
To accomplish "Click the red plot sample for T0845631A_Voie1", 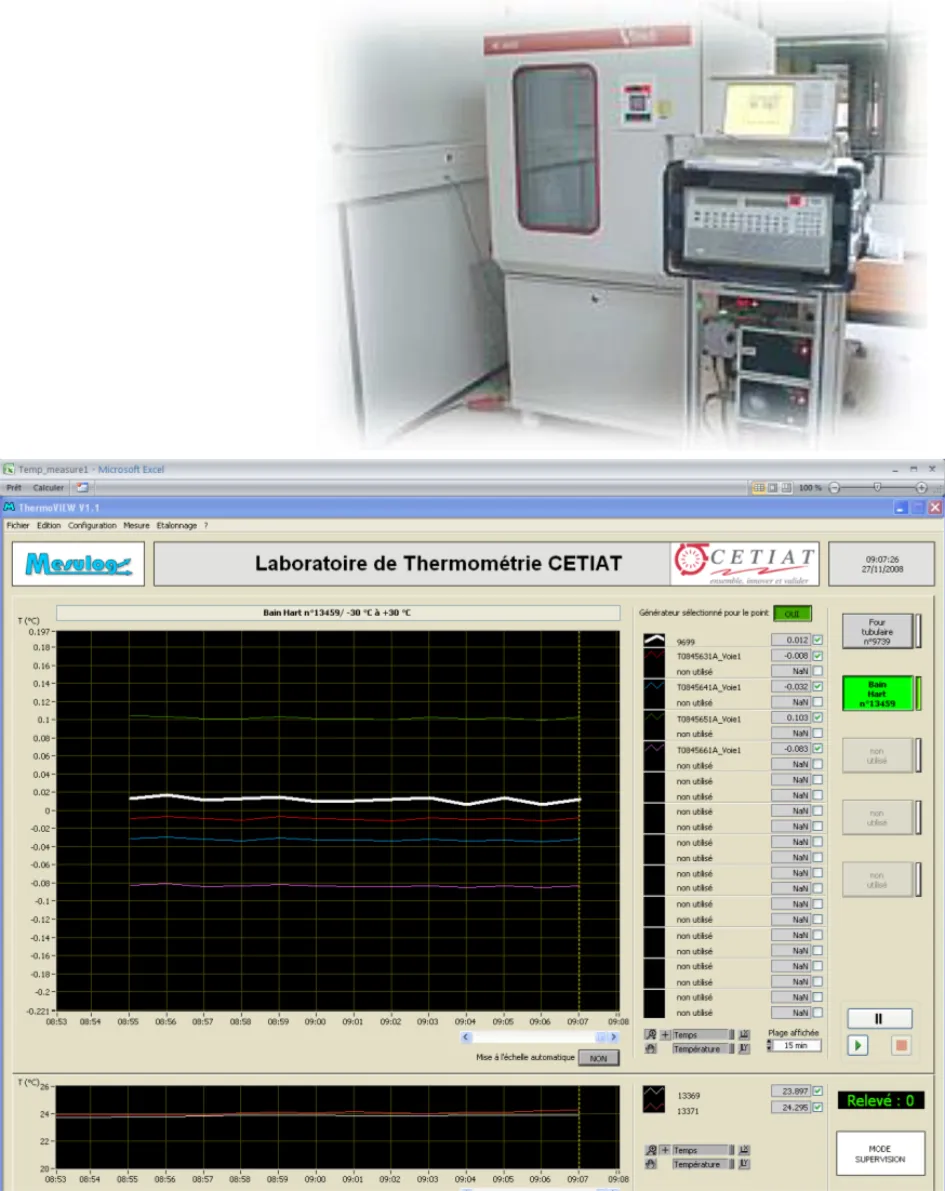I will click(x=654, y=656).
